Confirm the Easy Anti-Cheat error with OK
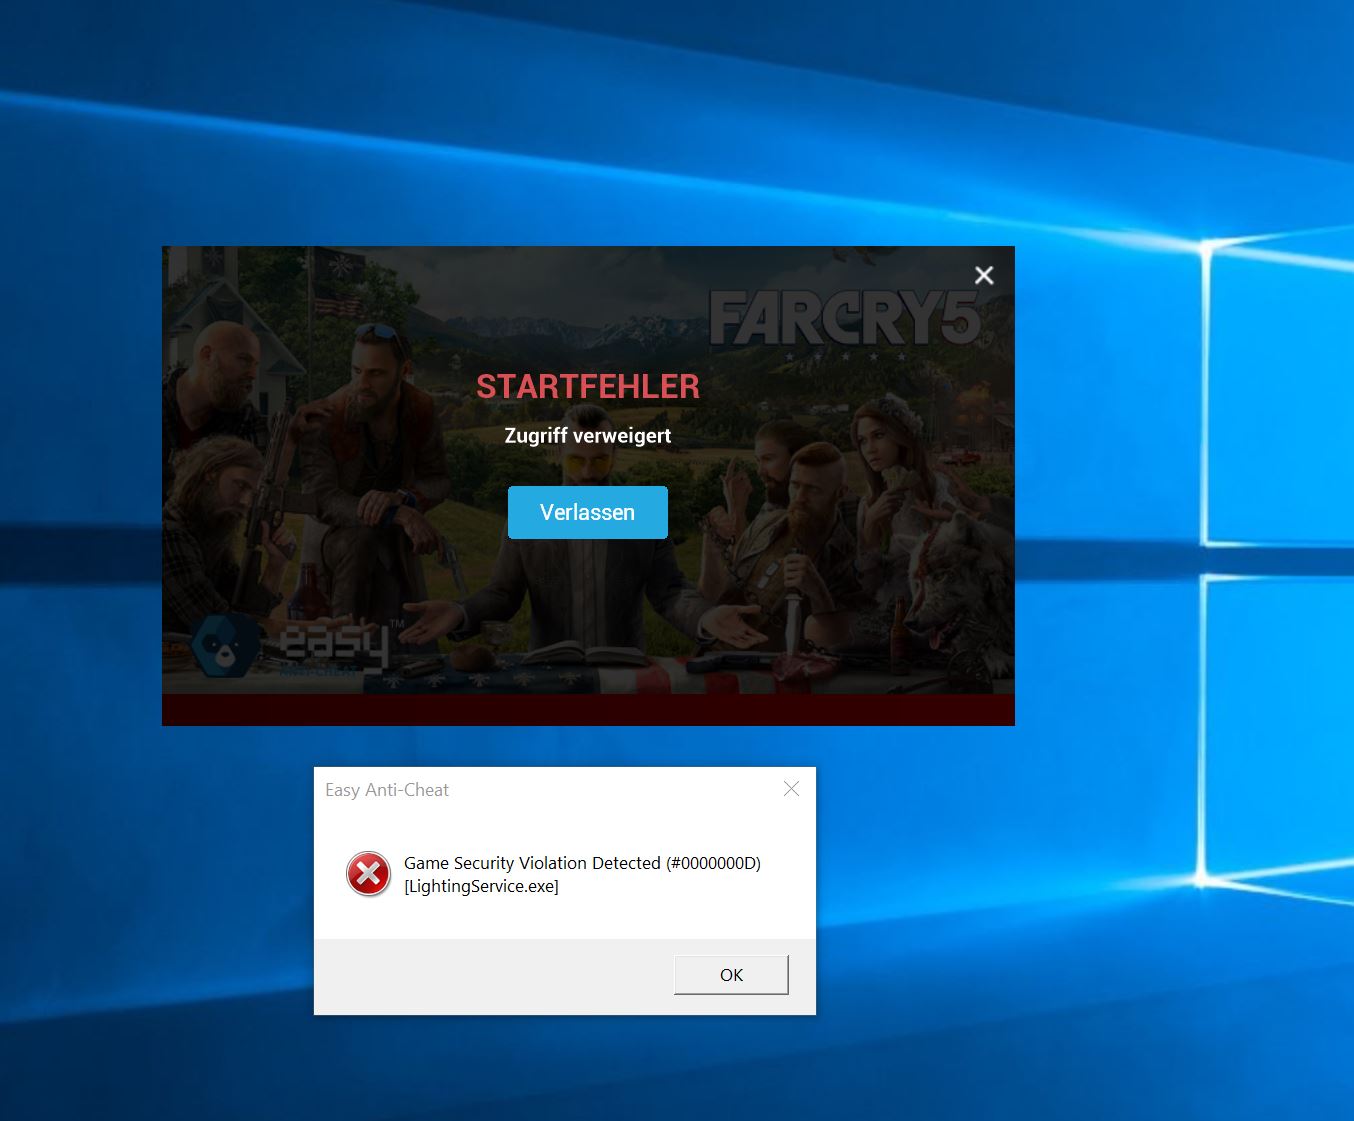The image size is (1354, 1121). [x=731, y=975]
